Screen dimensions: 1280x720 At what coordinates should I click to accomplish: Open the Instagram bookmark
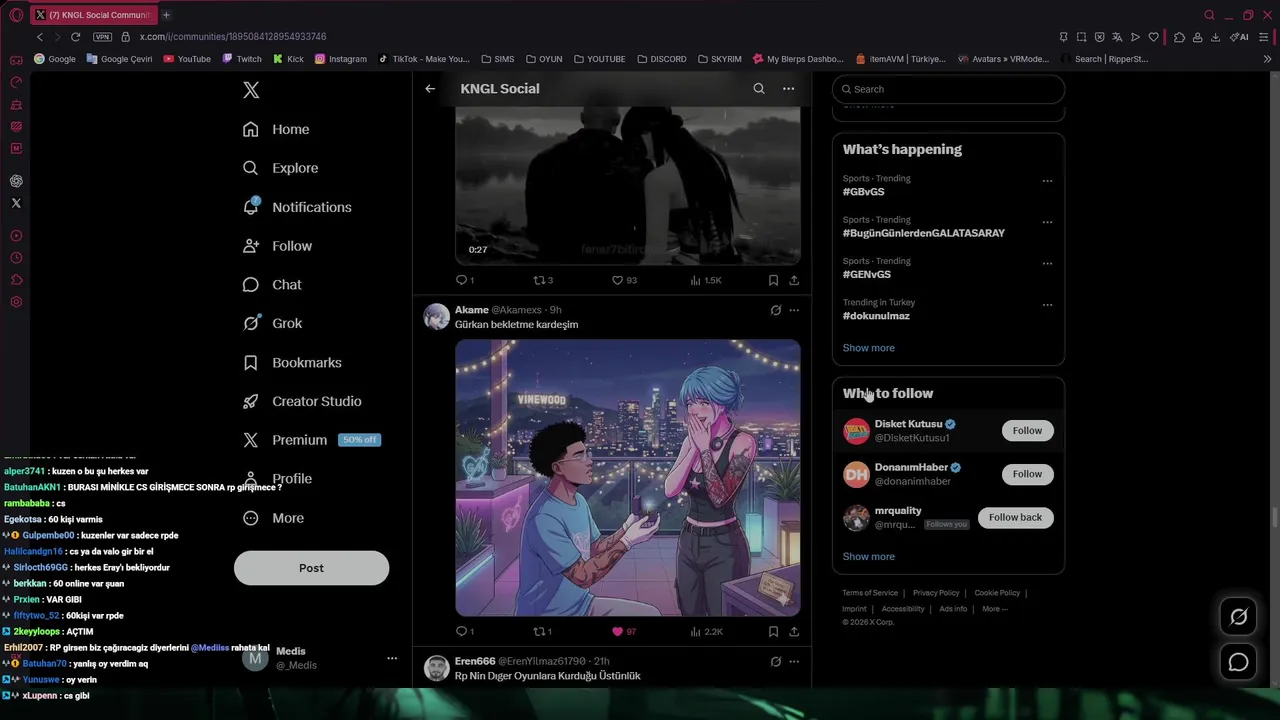coord(340,59)
